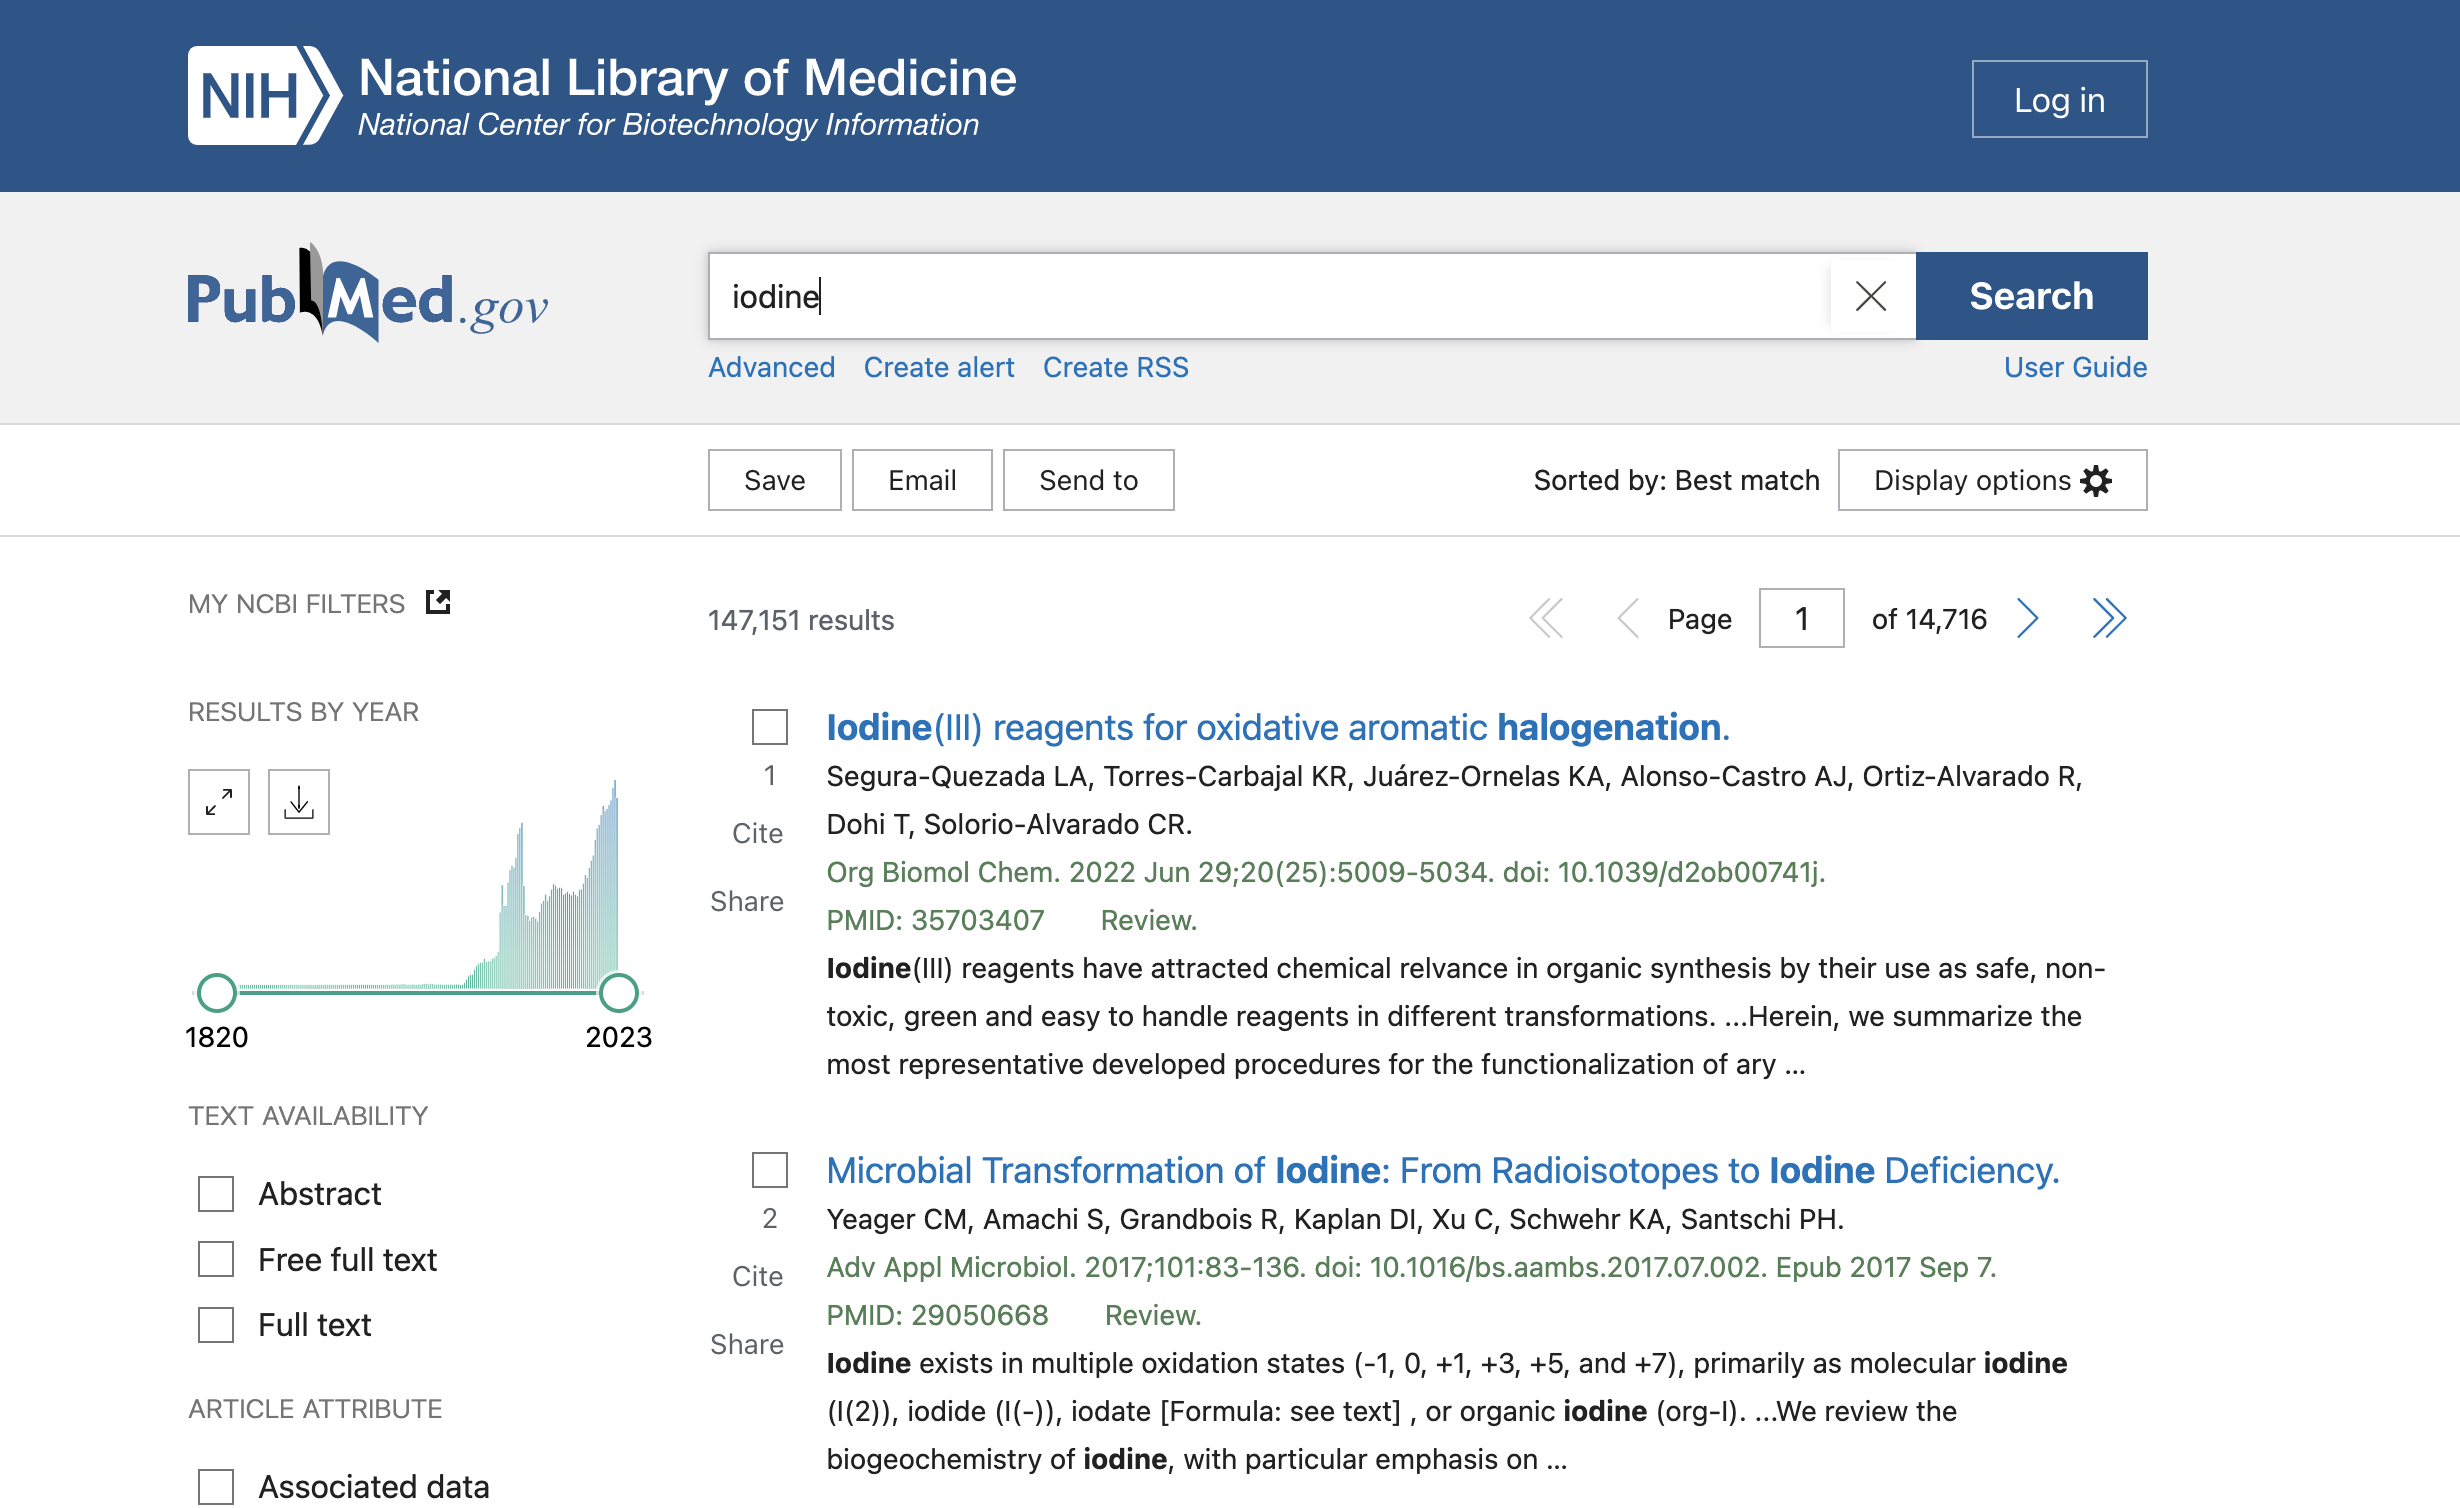Open Display options with the gear

pyautogui.click(x=1992, y=480)
